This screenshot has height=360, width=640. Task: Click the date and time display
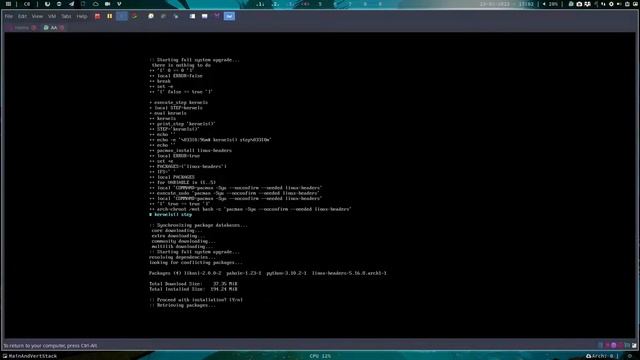pos(507,4)
